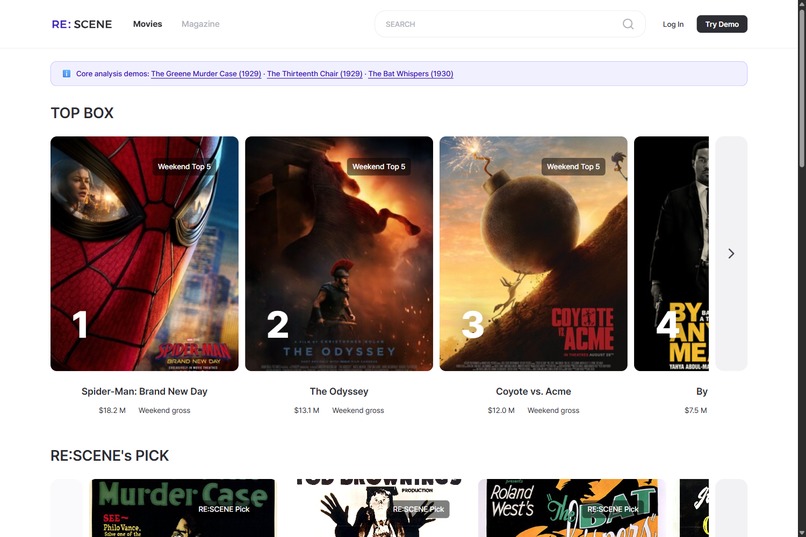The width and height of the screenshot is (806, 537).
Task: Switch to the Magazine nav tab
Action: (x=200, y=24)
